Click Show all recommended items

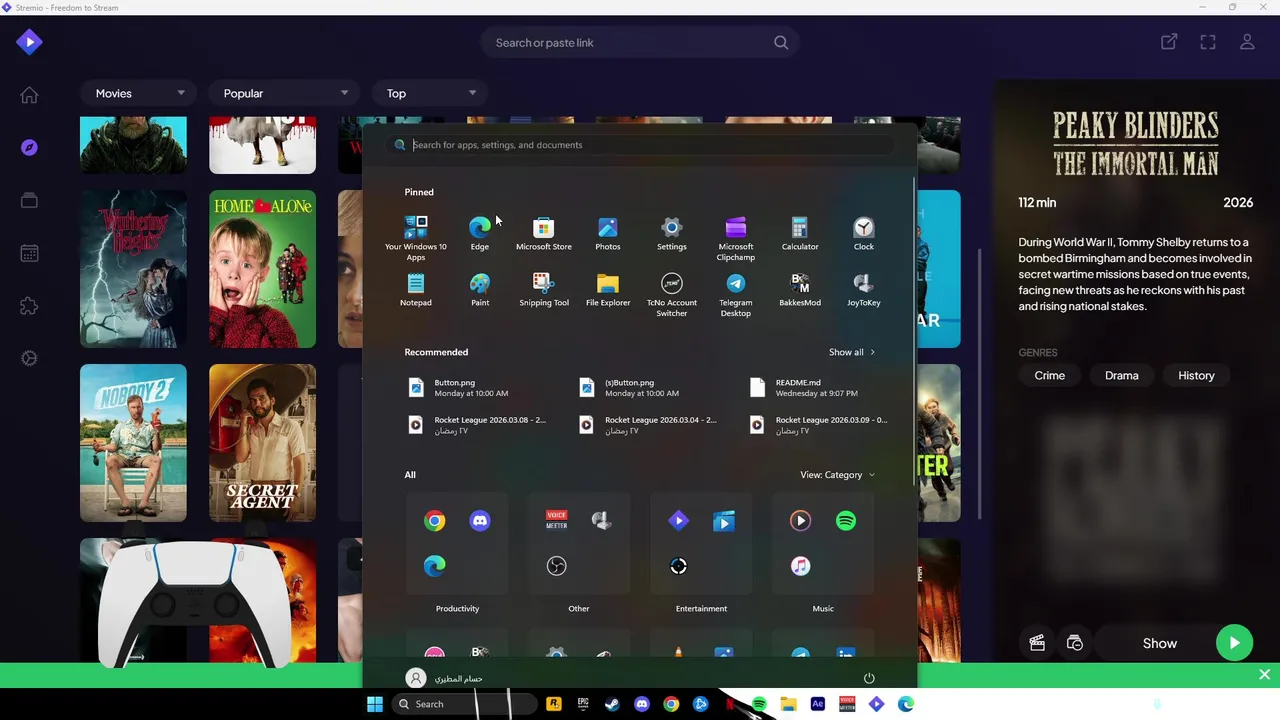[x=852, y=352]
